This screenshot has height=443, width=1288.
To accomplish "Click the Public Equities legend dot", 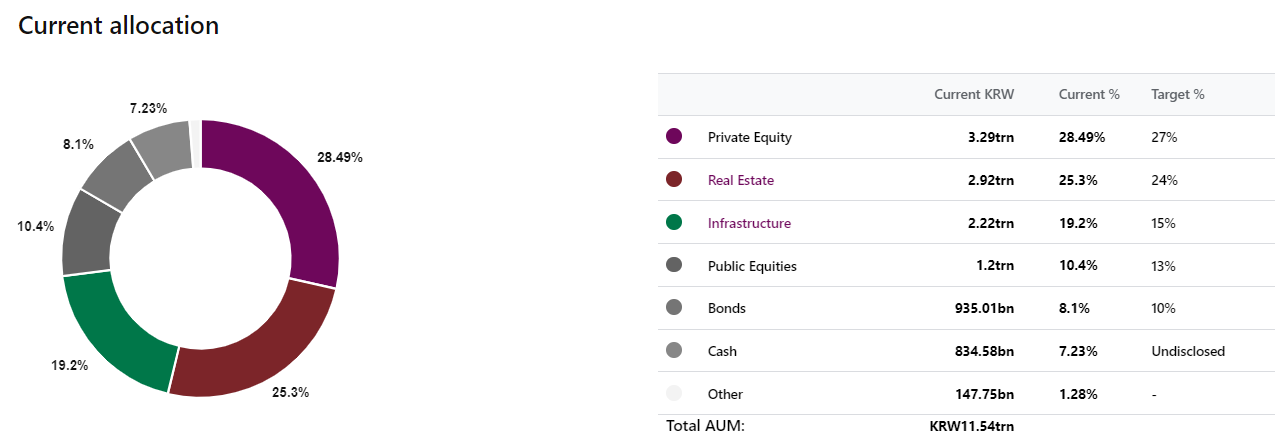I will click(674, 265).
